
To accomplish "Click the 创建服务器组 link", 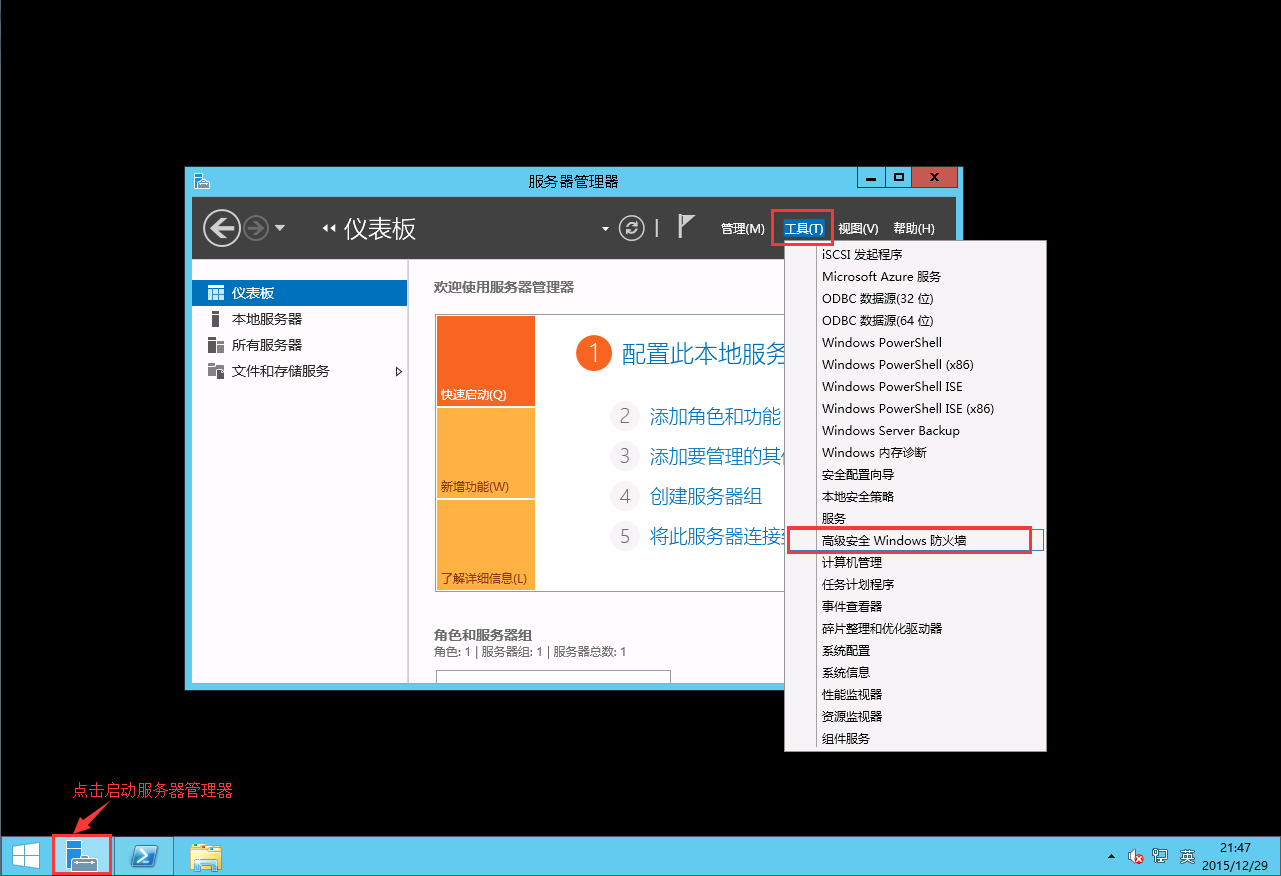I will coord(706,496).
